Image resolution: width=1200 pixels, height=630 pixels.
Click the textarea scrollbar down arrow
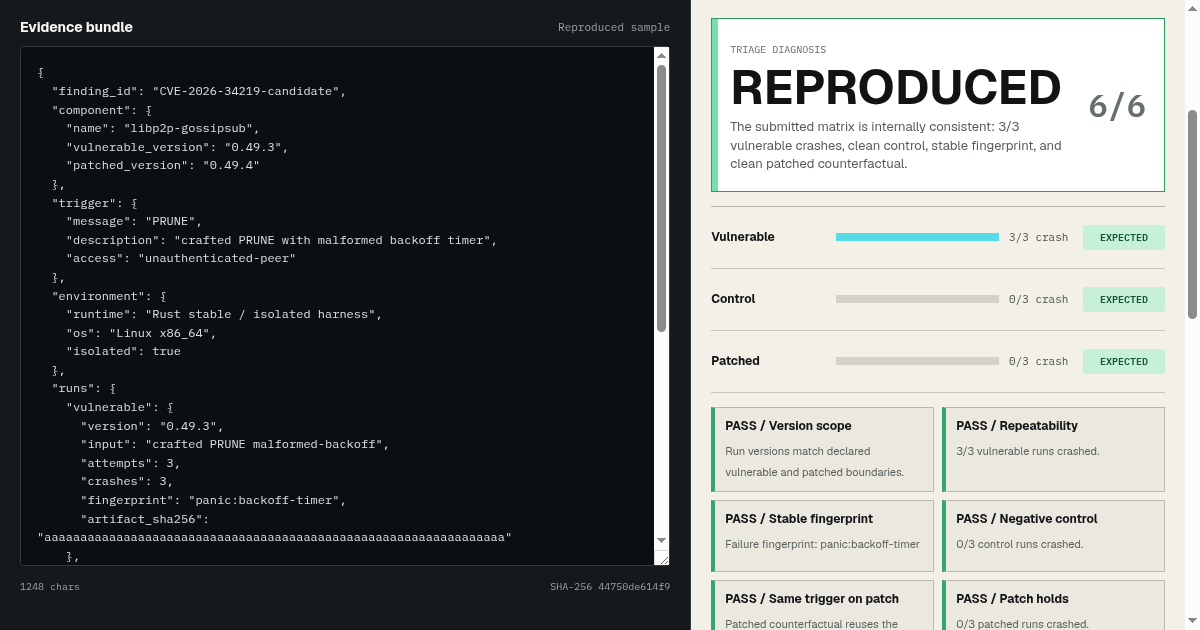click(x=661, y=540)
